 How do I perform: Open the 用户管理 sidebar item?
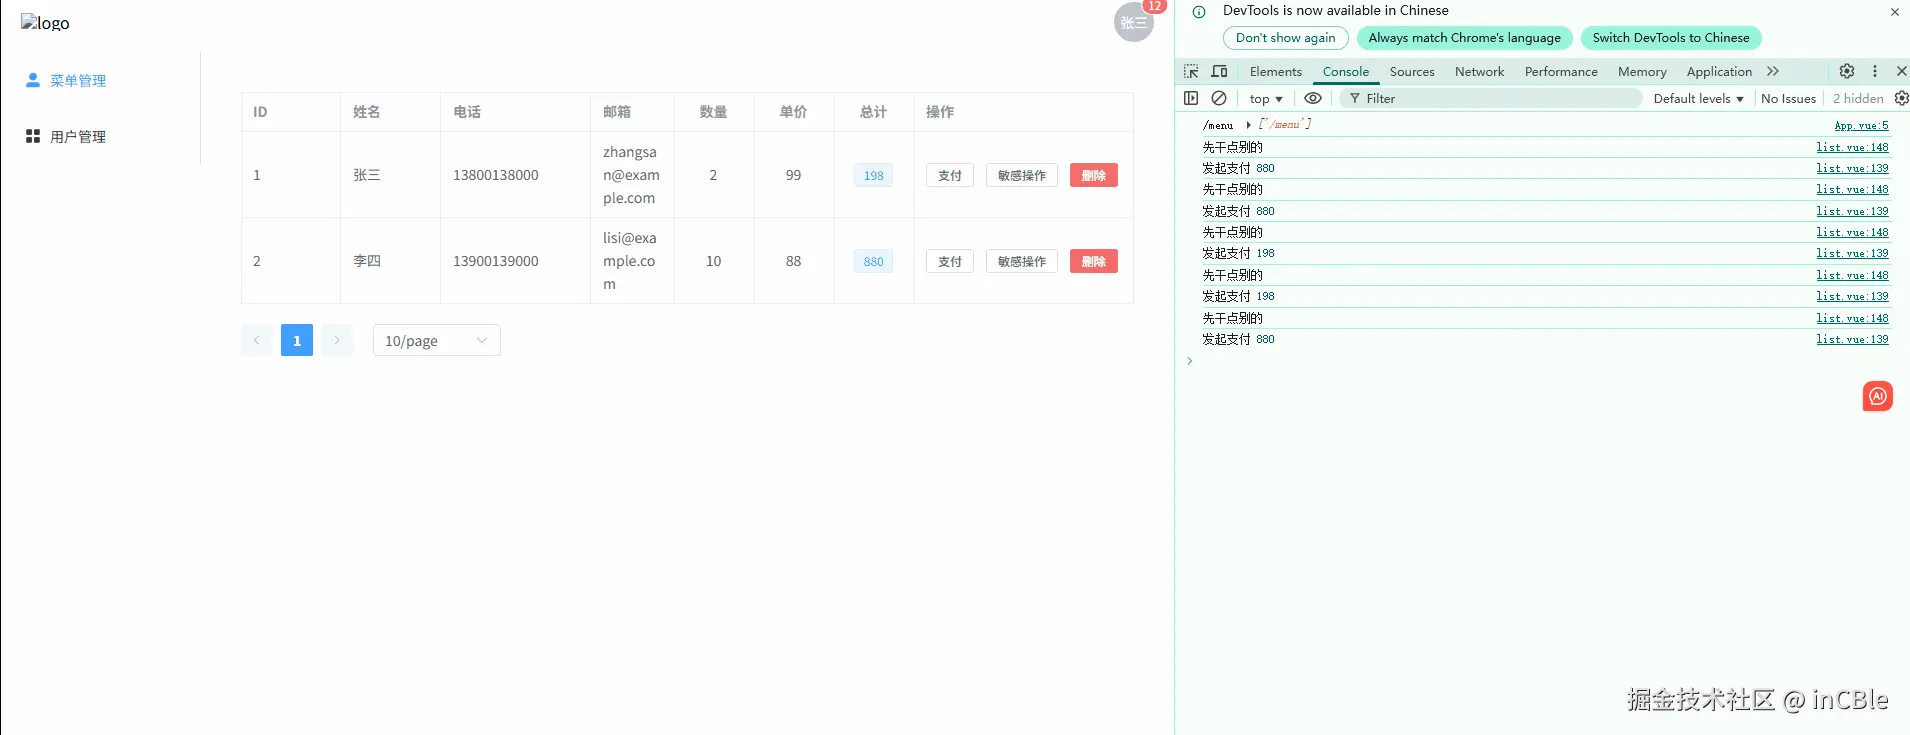click(x=78, y=137)
